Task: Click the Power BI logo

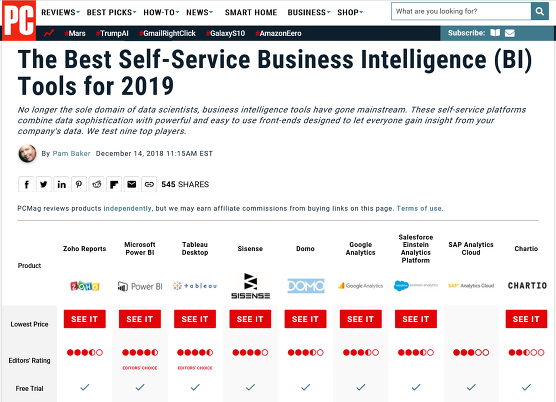Action: coord(140,286)
